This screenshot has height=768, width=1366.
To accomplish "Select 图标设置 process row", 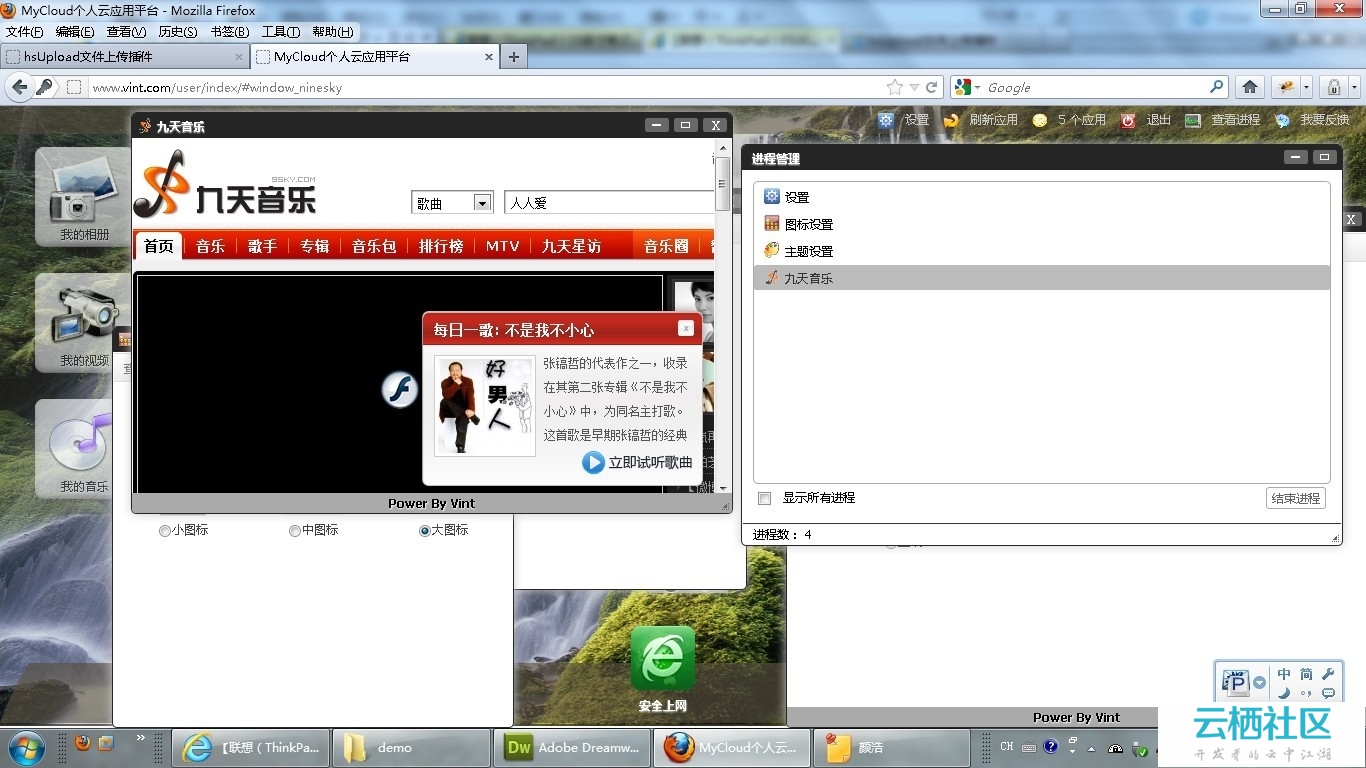I will [x=1042, y=224].
